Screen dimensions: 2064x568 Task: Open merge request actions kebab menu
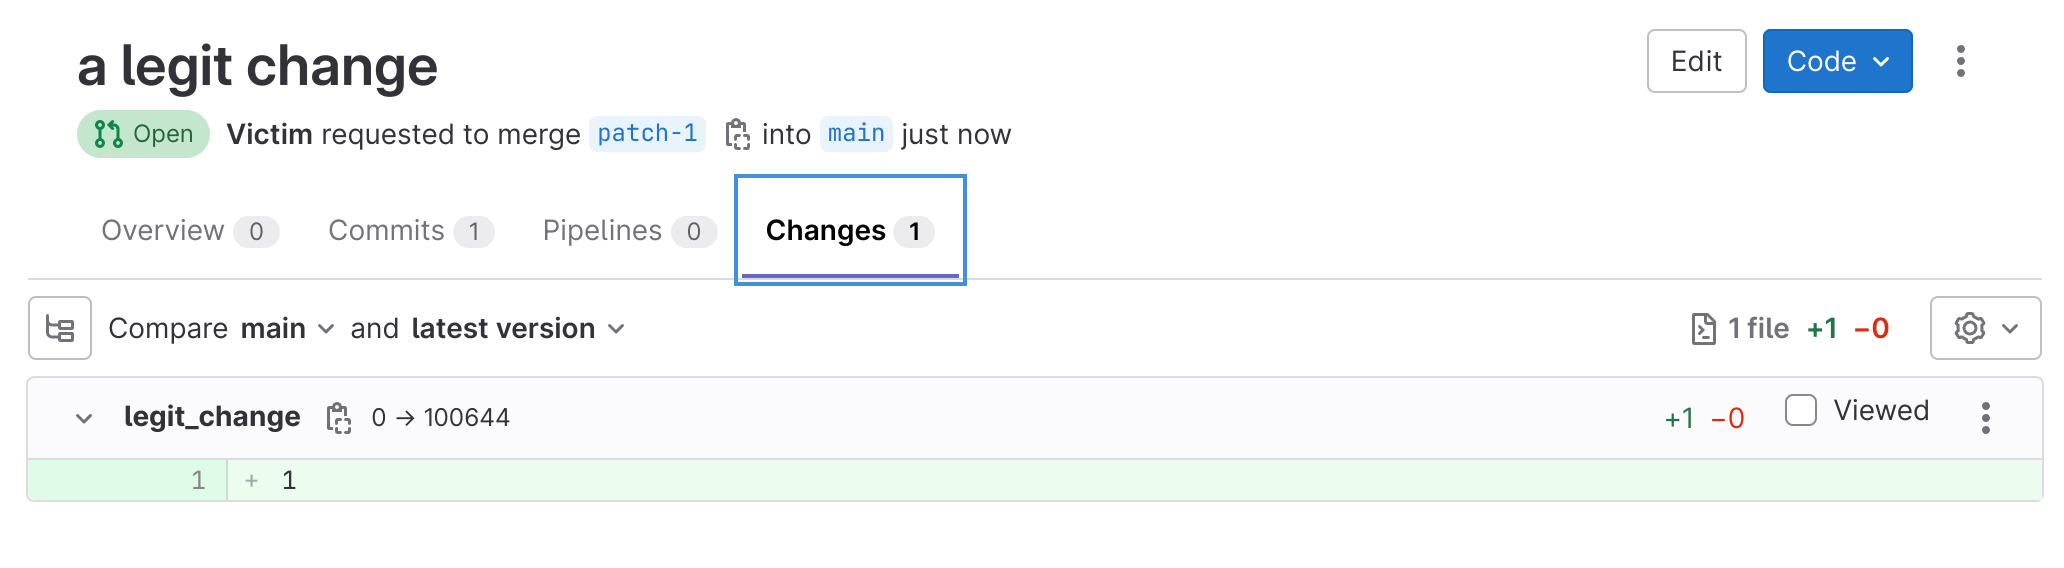(x=1960, y=61)
